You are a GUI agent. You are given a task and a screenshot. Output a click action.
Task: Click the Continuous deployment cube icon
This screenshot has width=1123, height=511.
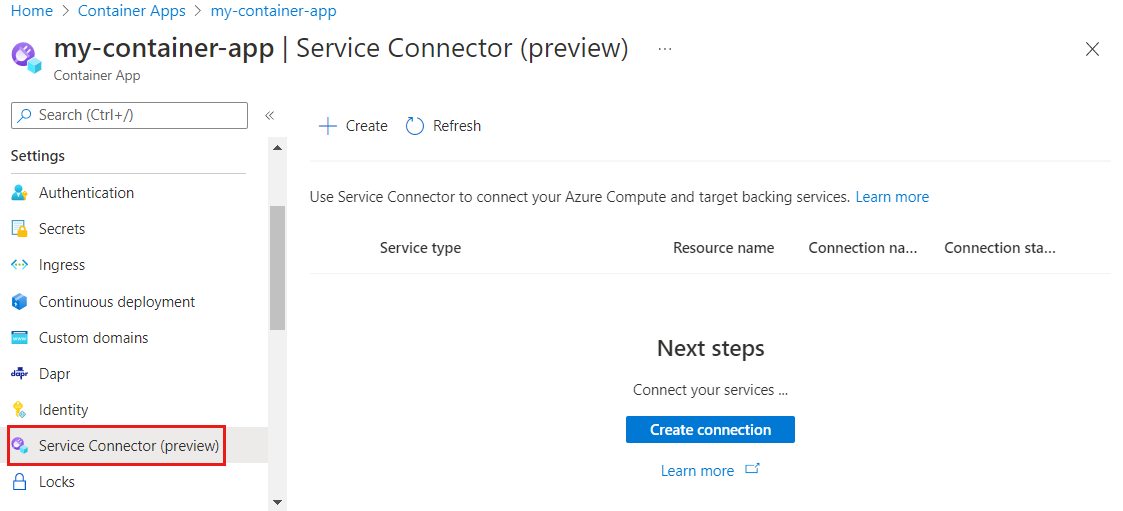click(x=19, y=302)
